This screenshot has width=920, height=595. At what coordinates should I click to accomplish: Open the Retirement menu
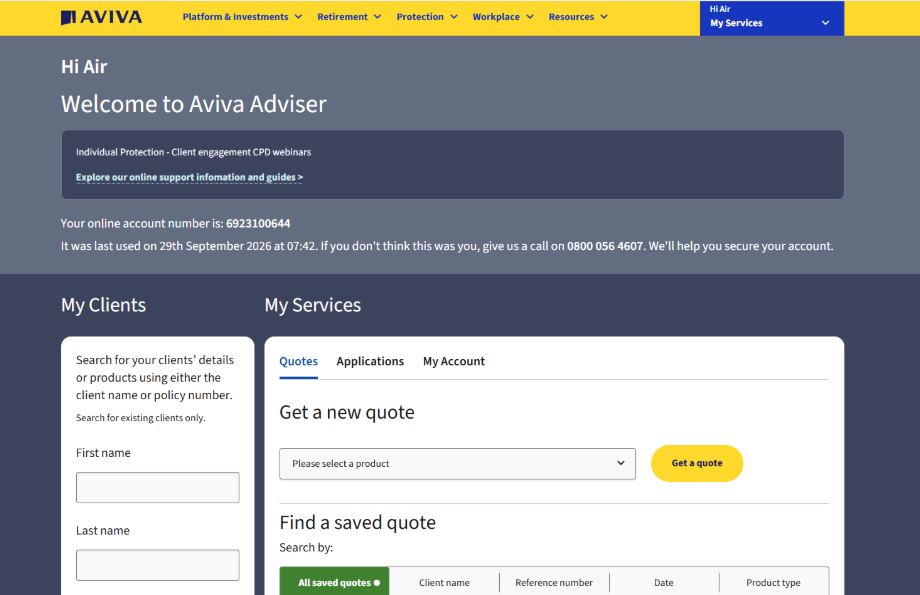click(x=349, y=17)
